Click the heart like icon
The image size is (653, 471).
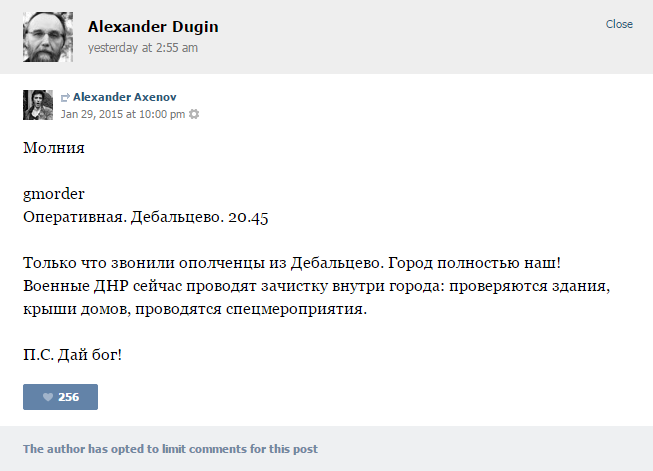(x=48, y=397)
